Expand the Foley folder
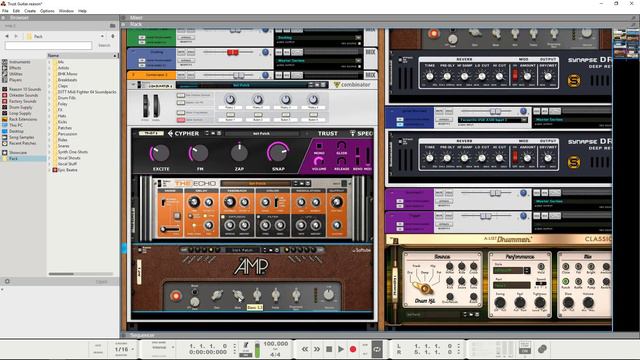Screen dimensions: 640x360 pyautogui.click(x=49, y=104)
